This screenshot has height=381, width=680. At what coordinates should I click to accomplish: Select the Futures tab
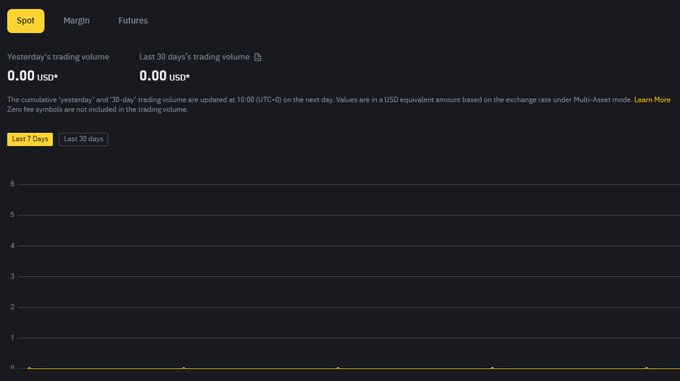(133, 21)
